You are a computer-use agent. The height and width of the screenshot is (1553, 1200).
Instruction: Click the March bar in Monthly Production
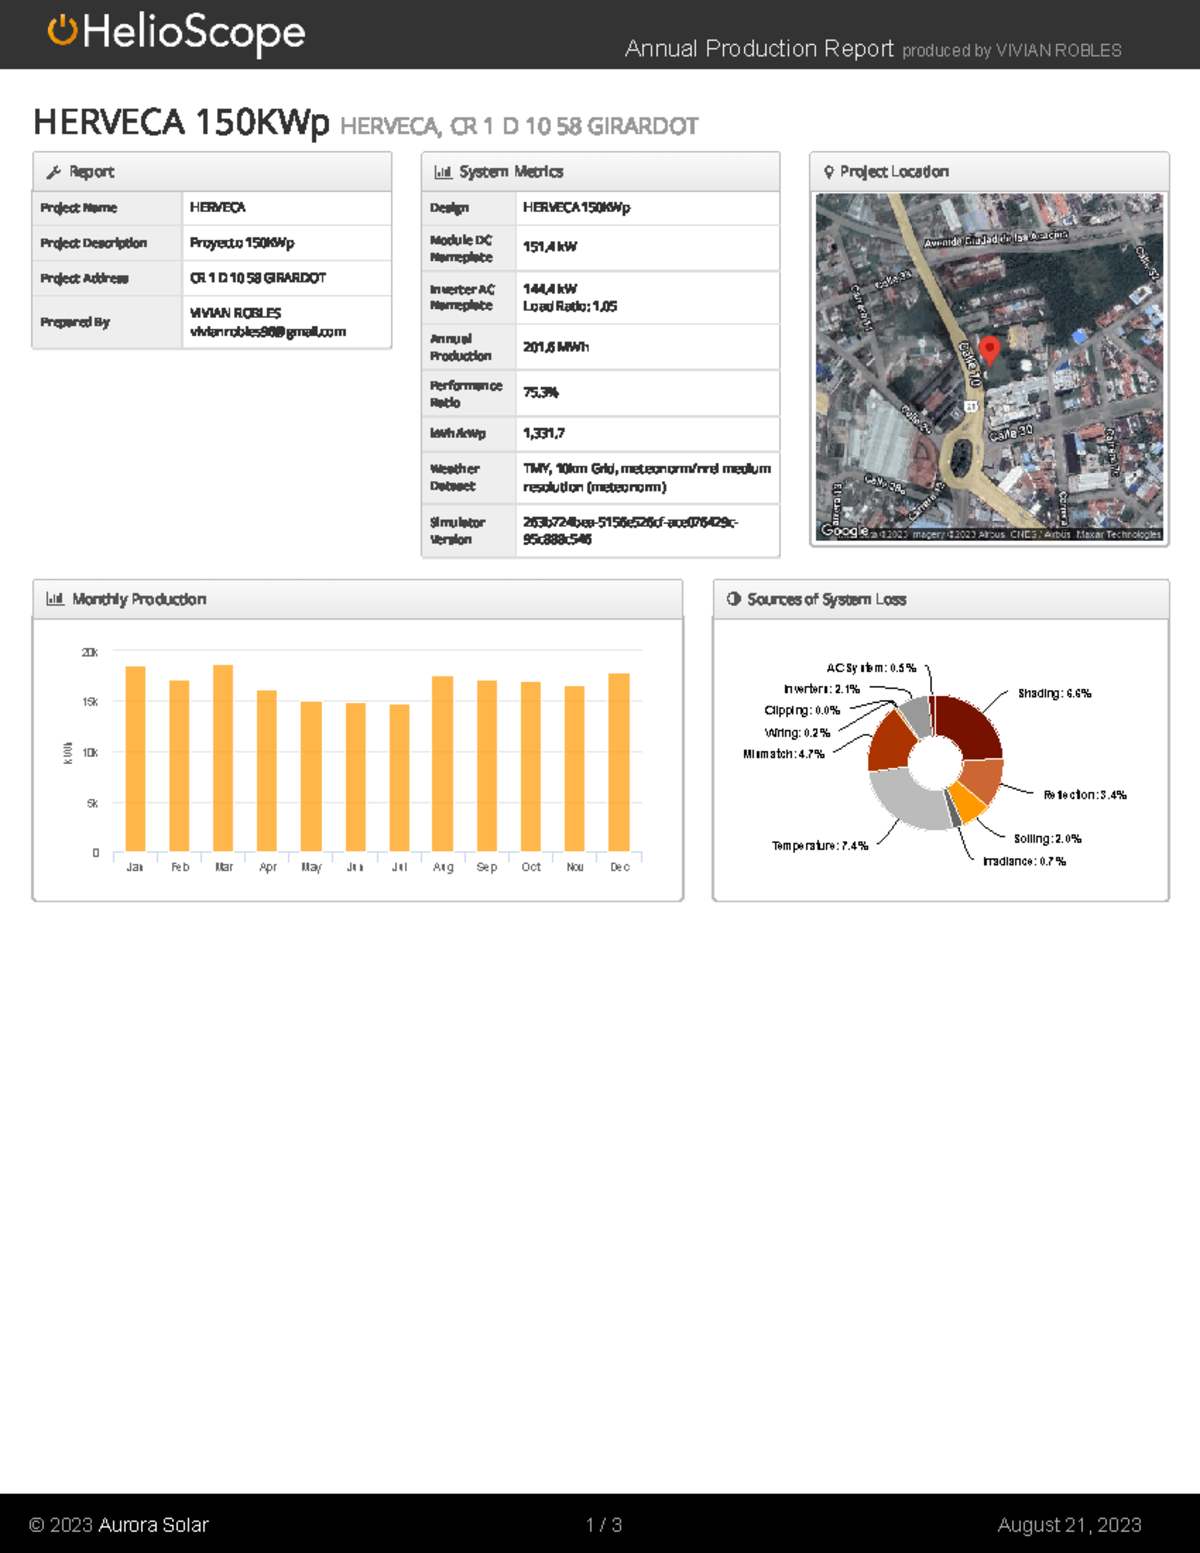click(224, 758)
